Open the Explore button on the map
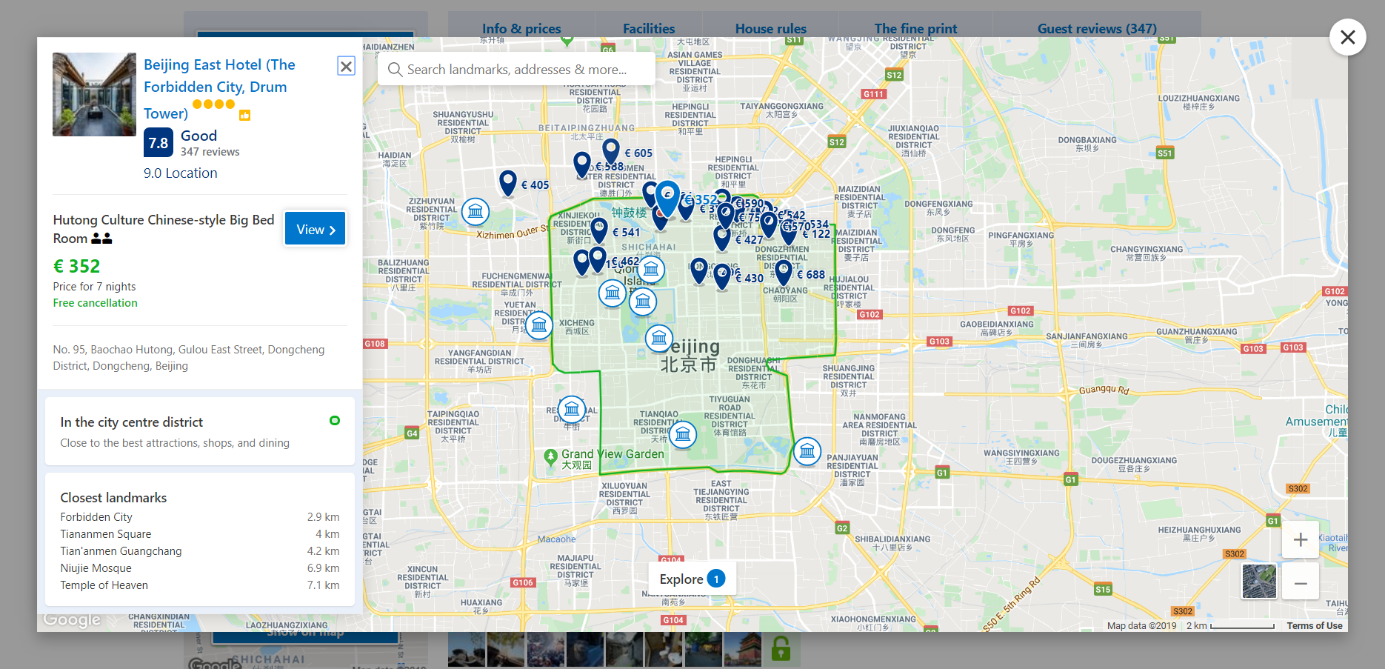Image resolution: width=1385 pixels, height=669 pixels. (692, 579)
